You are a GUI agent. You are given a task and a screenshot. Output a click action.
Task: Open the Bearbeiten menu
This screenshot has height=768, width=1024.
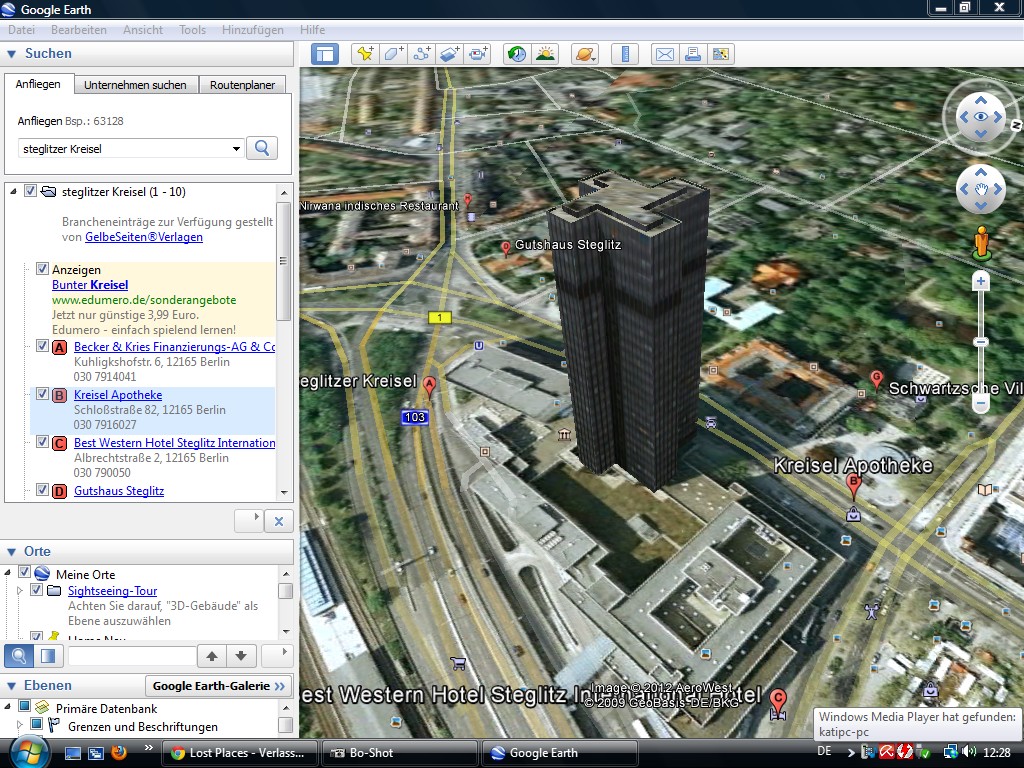coord(78,30)
